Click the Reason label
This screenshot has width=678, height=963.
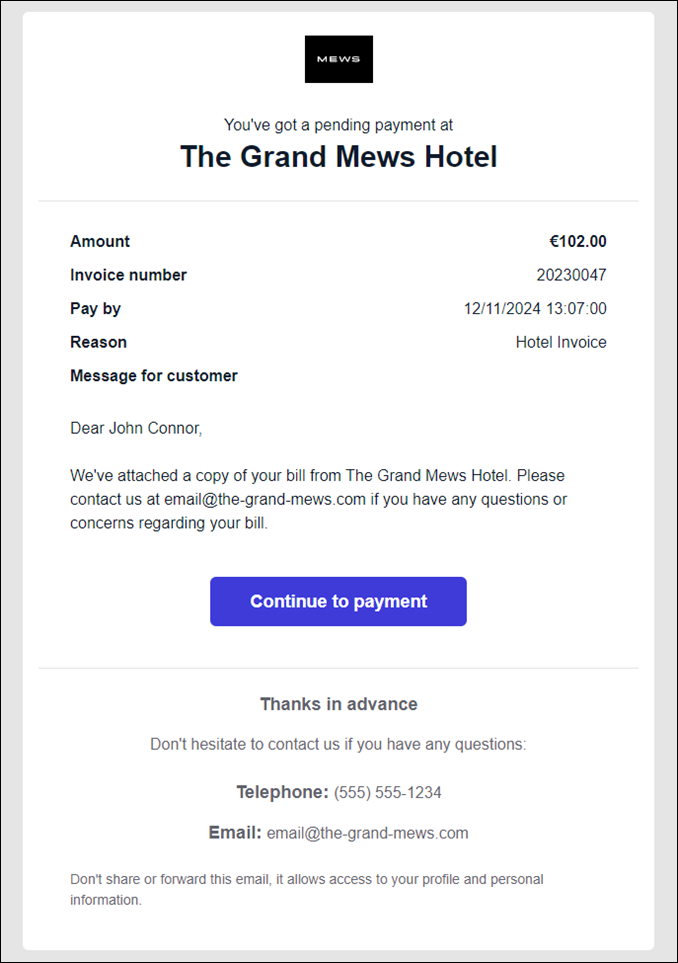point(98,342)
